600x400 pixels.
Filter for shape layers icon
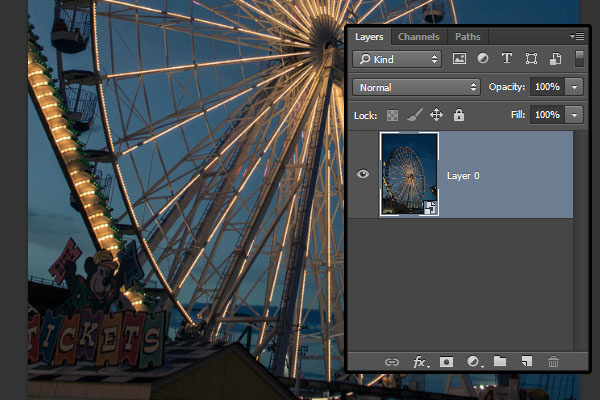coord(531,59)
